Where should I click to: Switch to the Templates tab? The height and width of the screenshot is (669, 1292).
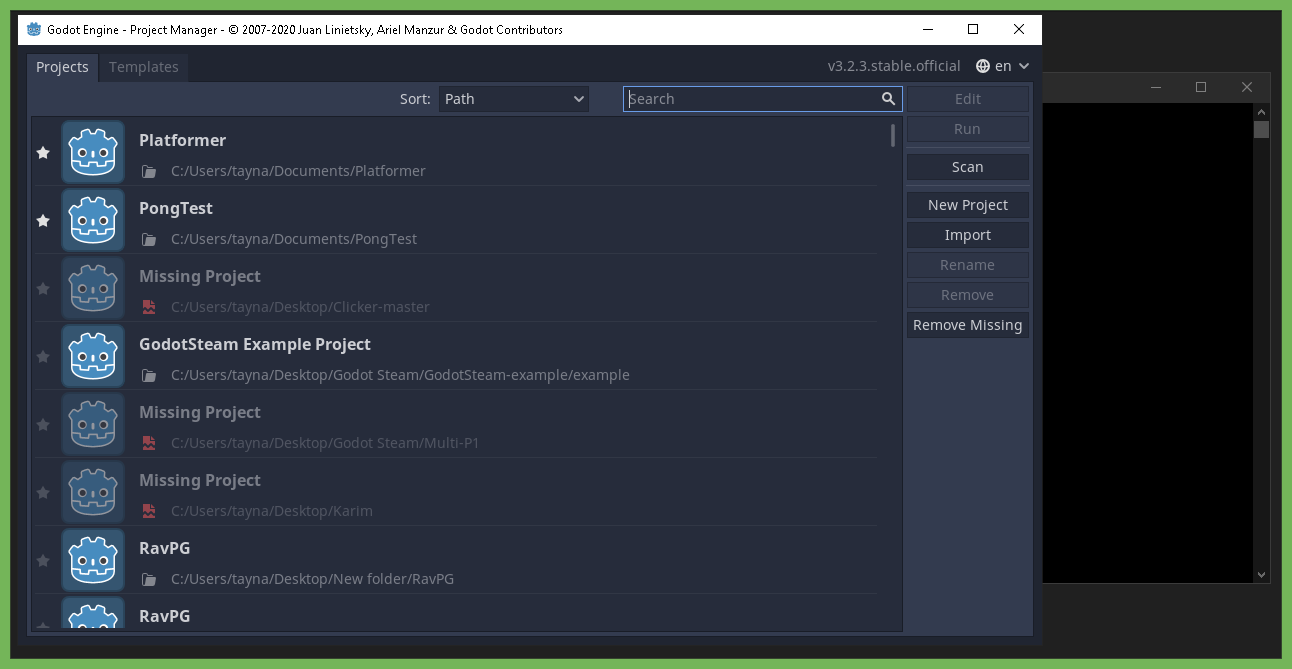pyautogui.click(x=144, y=67)
